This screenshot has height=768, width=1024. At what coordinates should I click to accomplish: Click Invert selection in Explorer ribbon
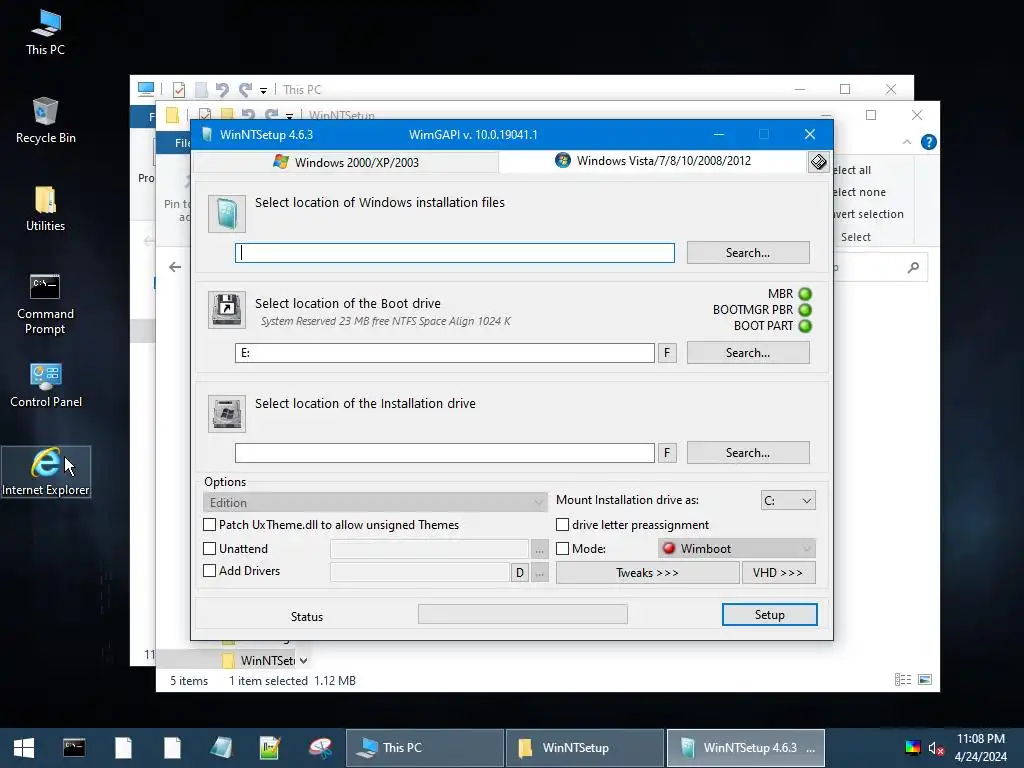(869, 214)
